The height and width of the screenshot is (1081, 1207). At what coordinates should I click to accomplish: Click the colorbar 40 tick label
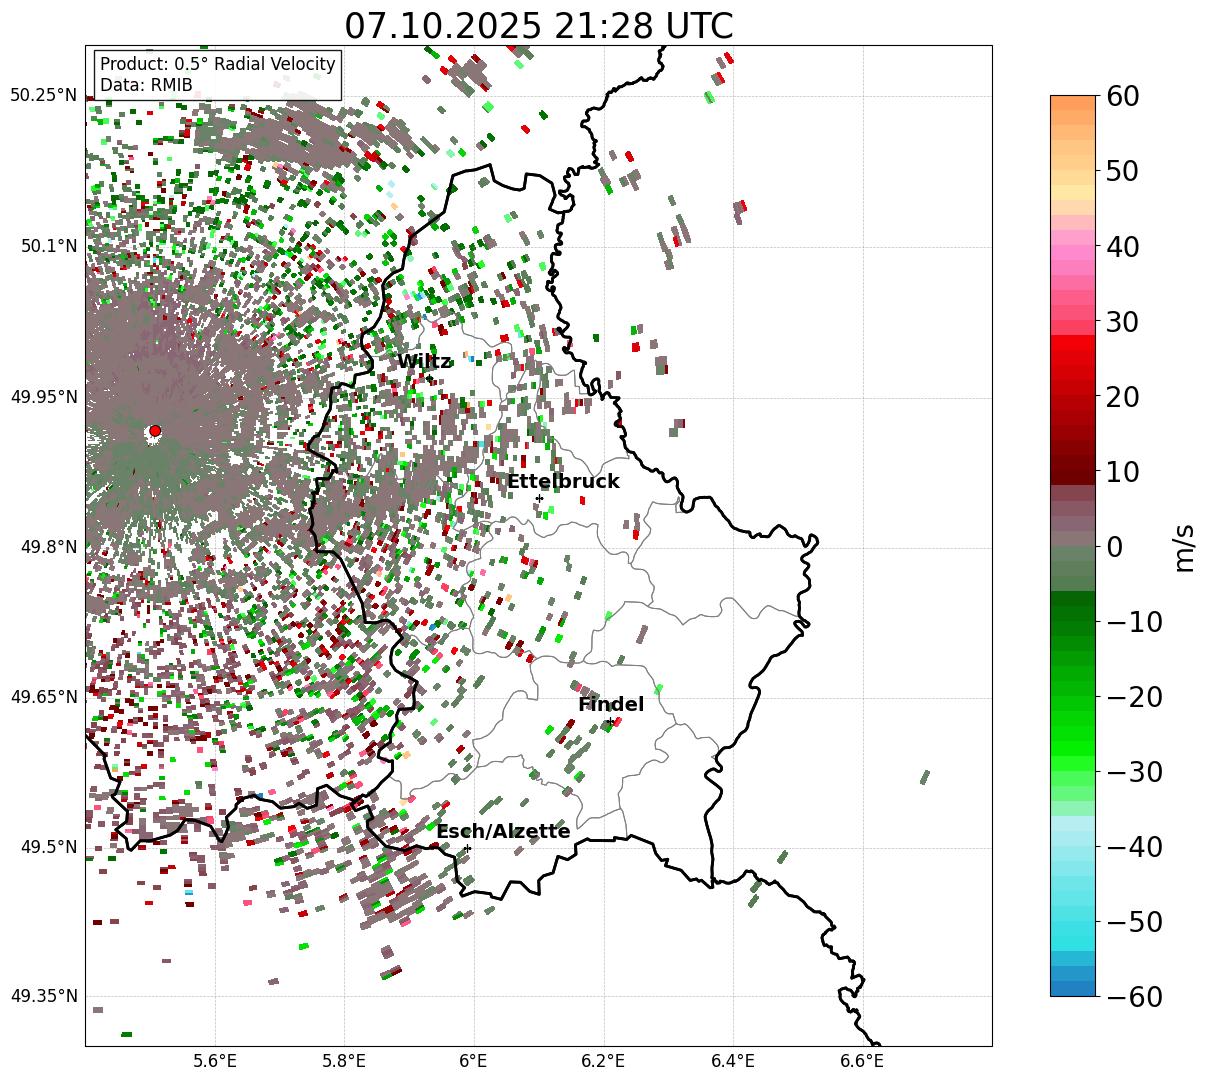1124,246
